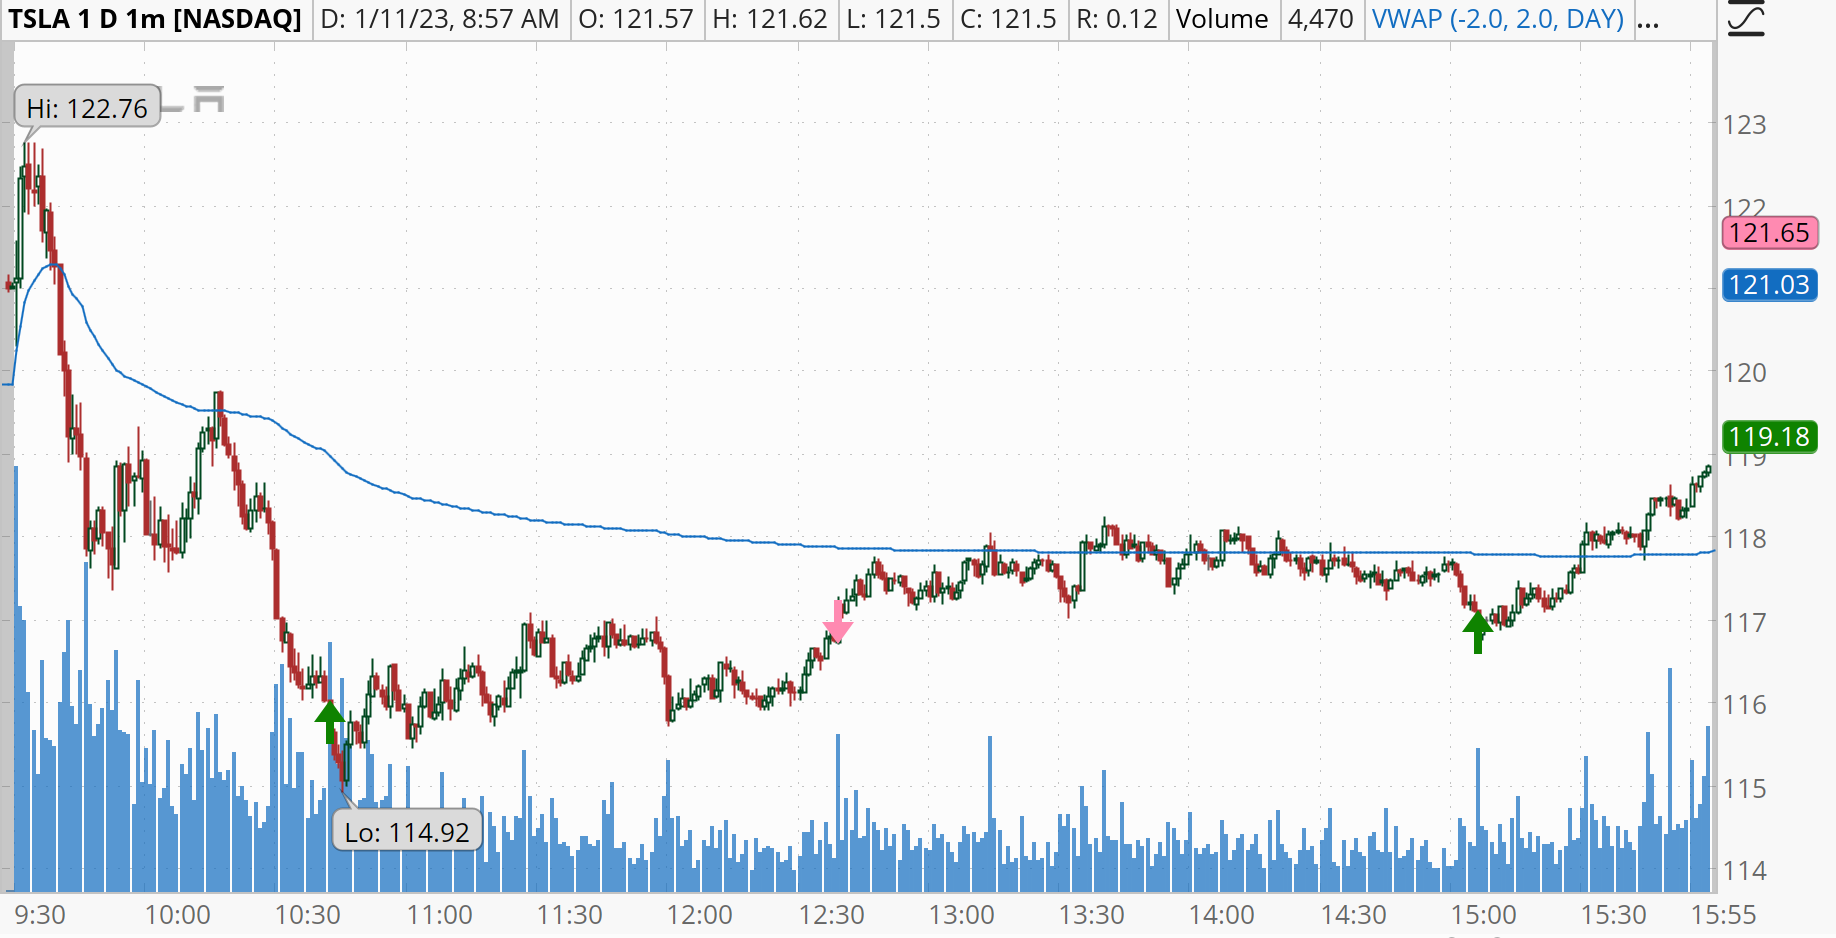
Task: Click the C: 121.5 close value
Action: tap(1008, 19)
